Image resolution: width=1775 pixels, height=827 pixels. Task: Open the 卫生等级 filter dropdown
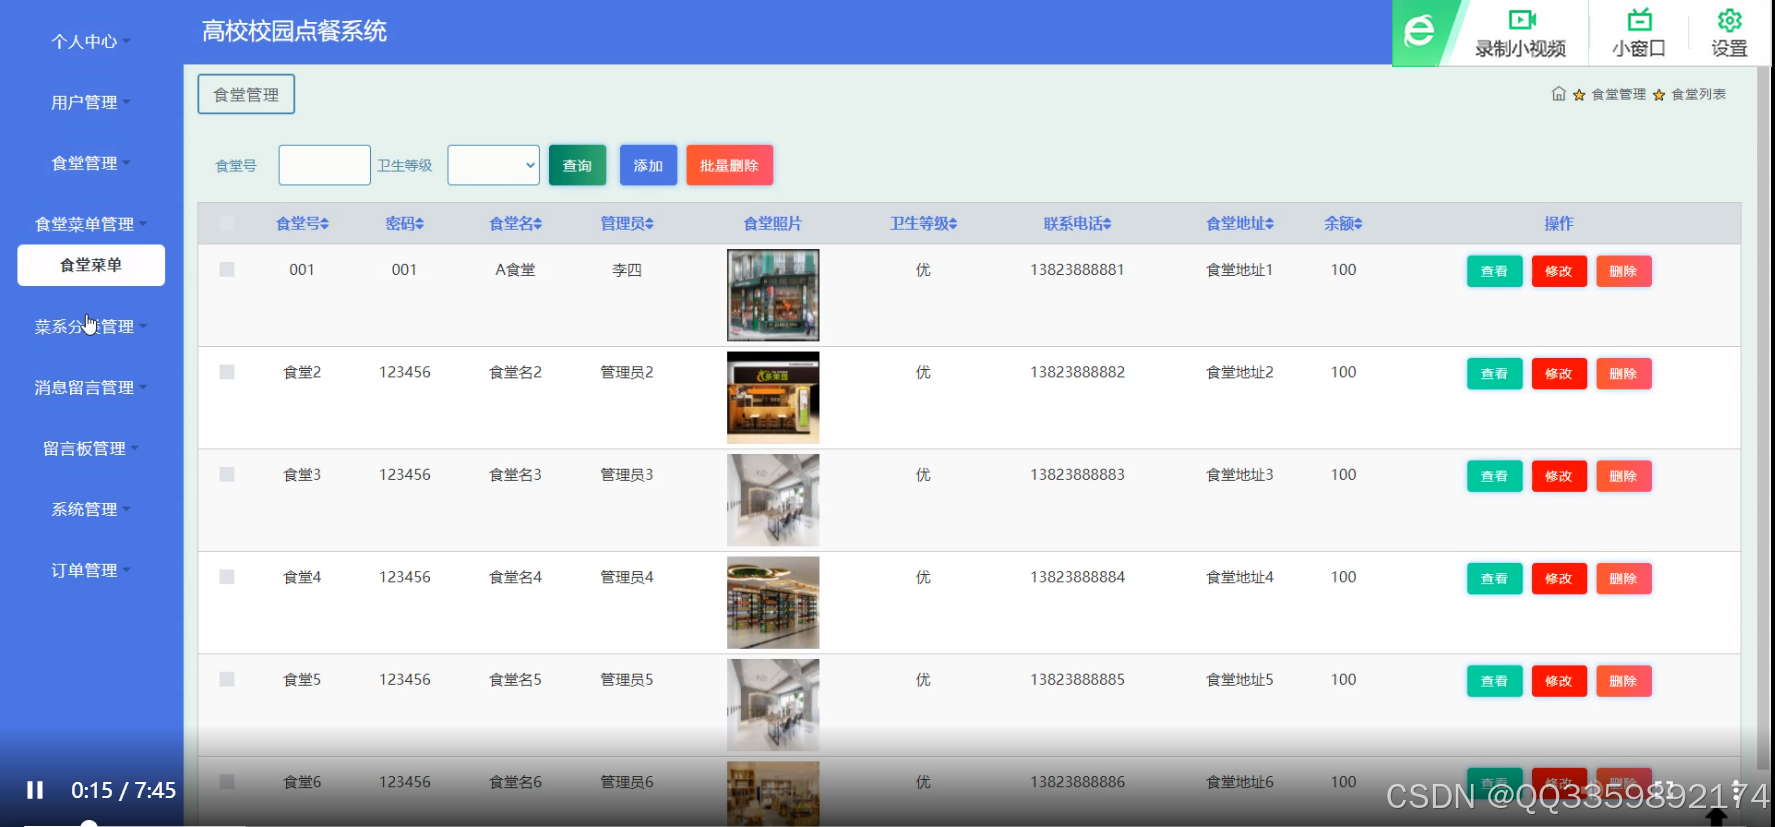493,165
